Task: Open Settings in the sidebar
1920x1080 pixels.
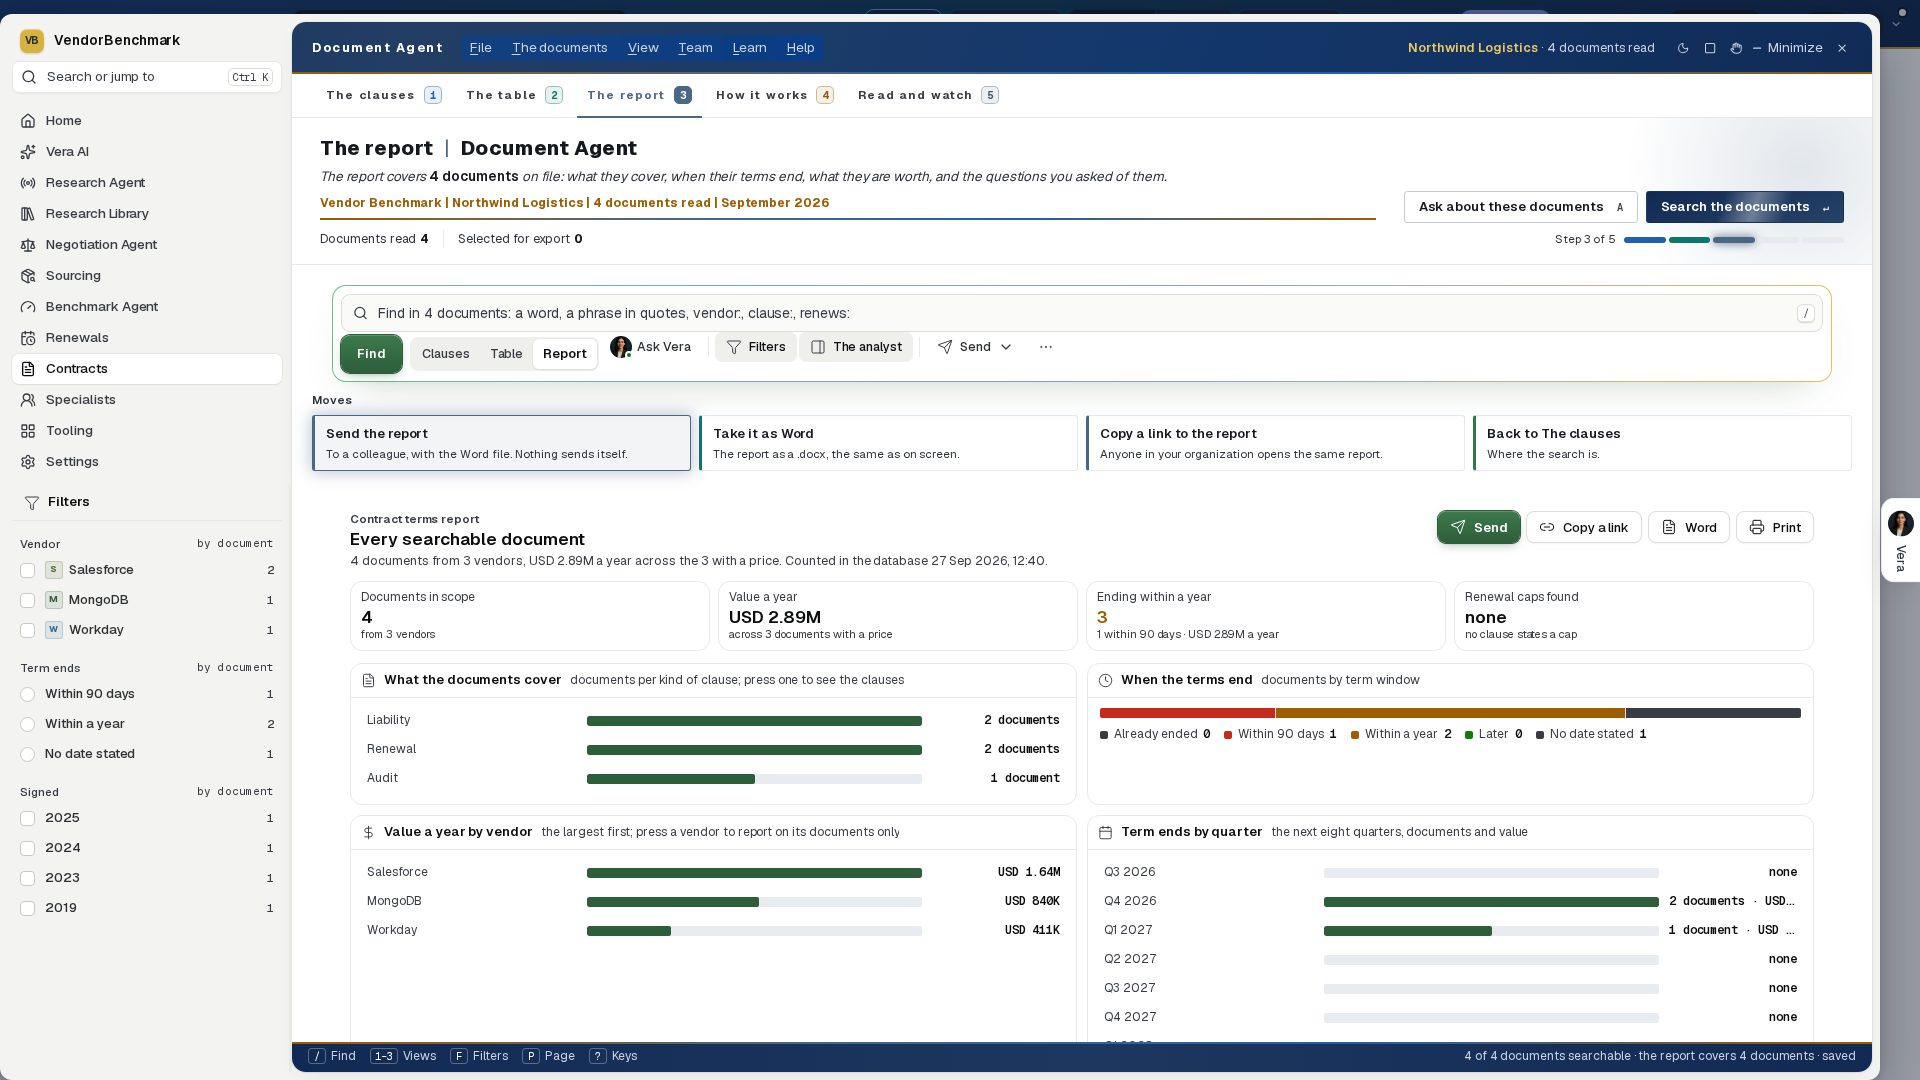Action: coord(147,461)
